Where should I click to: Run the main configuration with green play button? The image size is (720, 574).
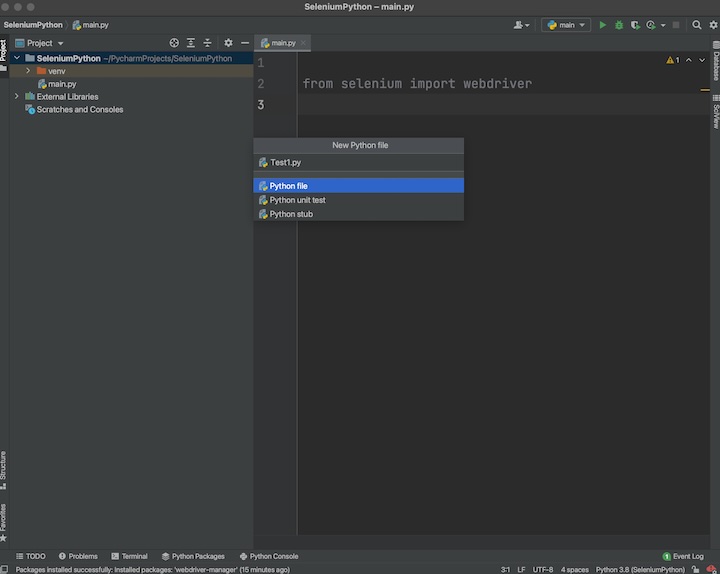[x=602, y=25]
